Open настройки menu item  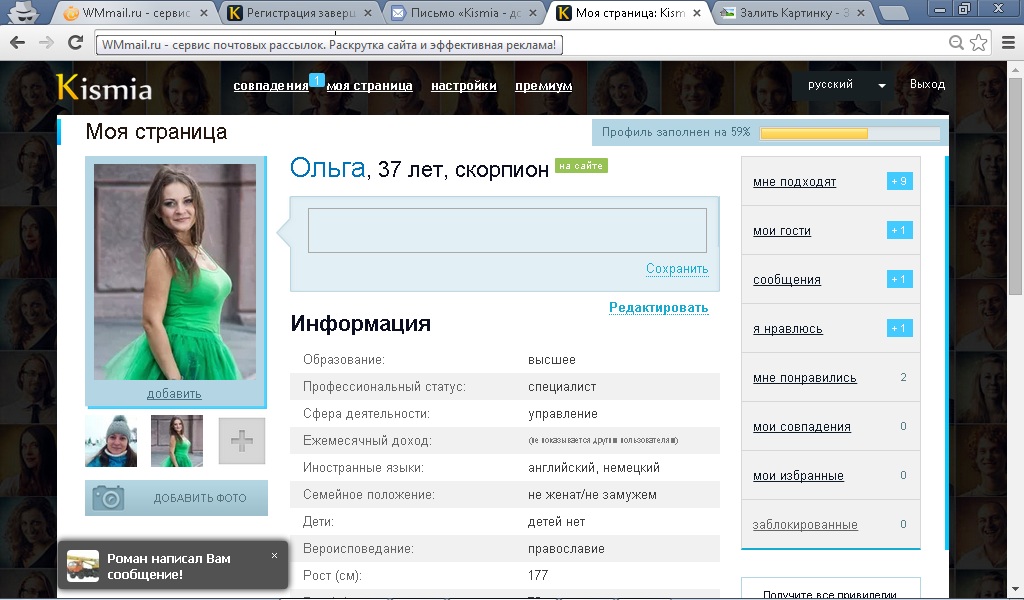[x=464, y=86]
